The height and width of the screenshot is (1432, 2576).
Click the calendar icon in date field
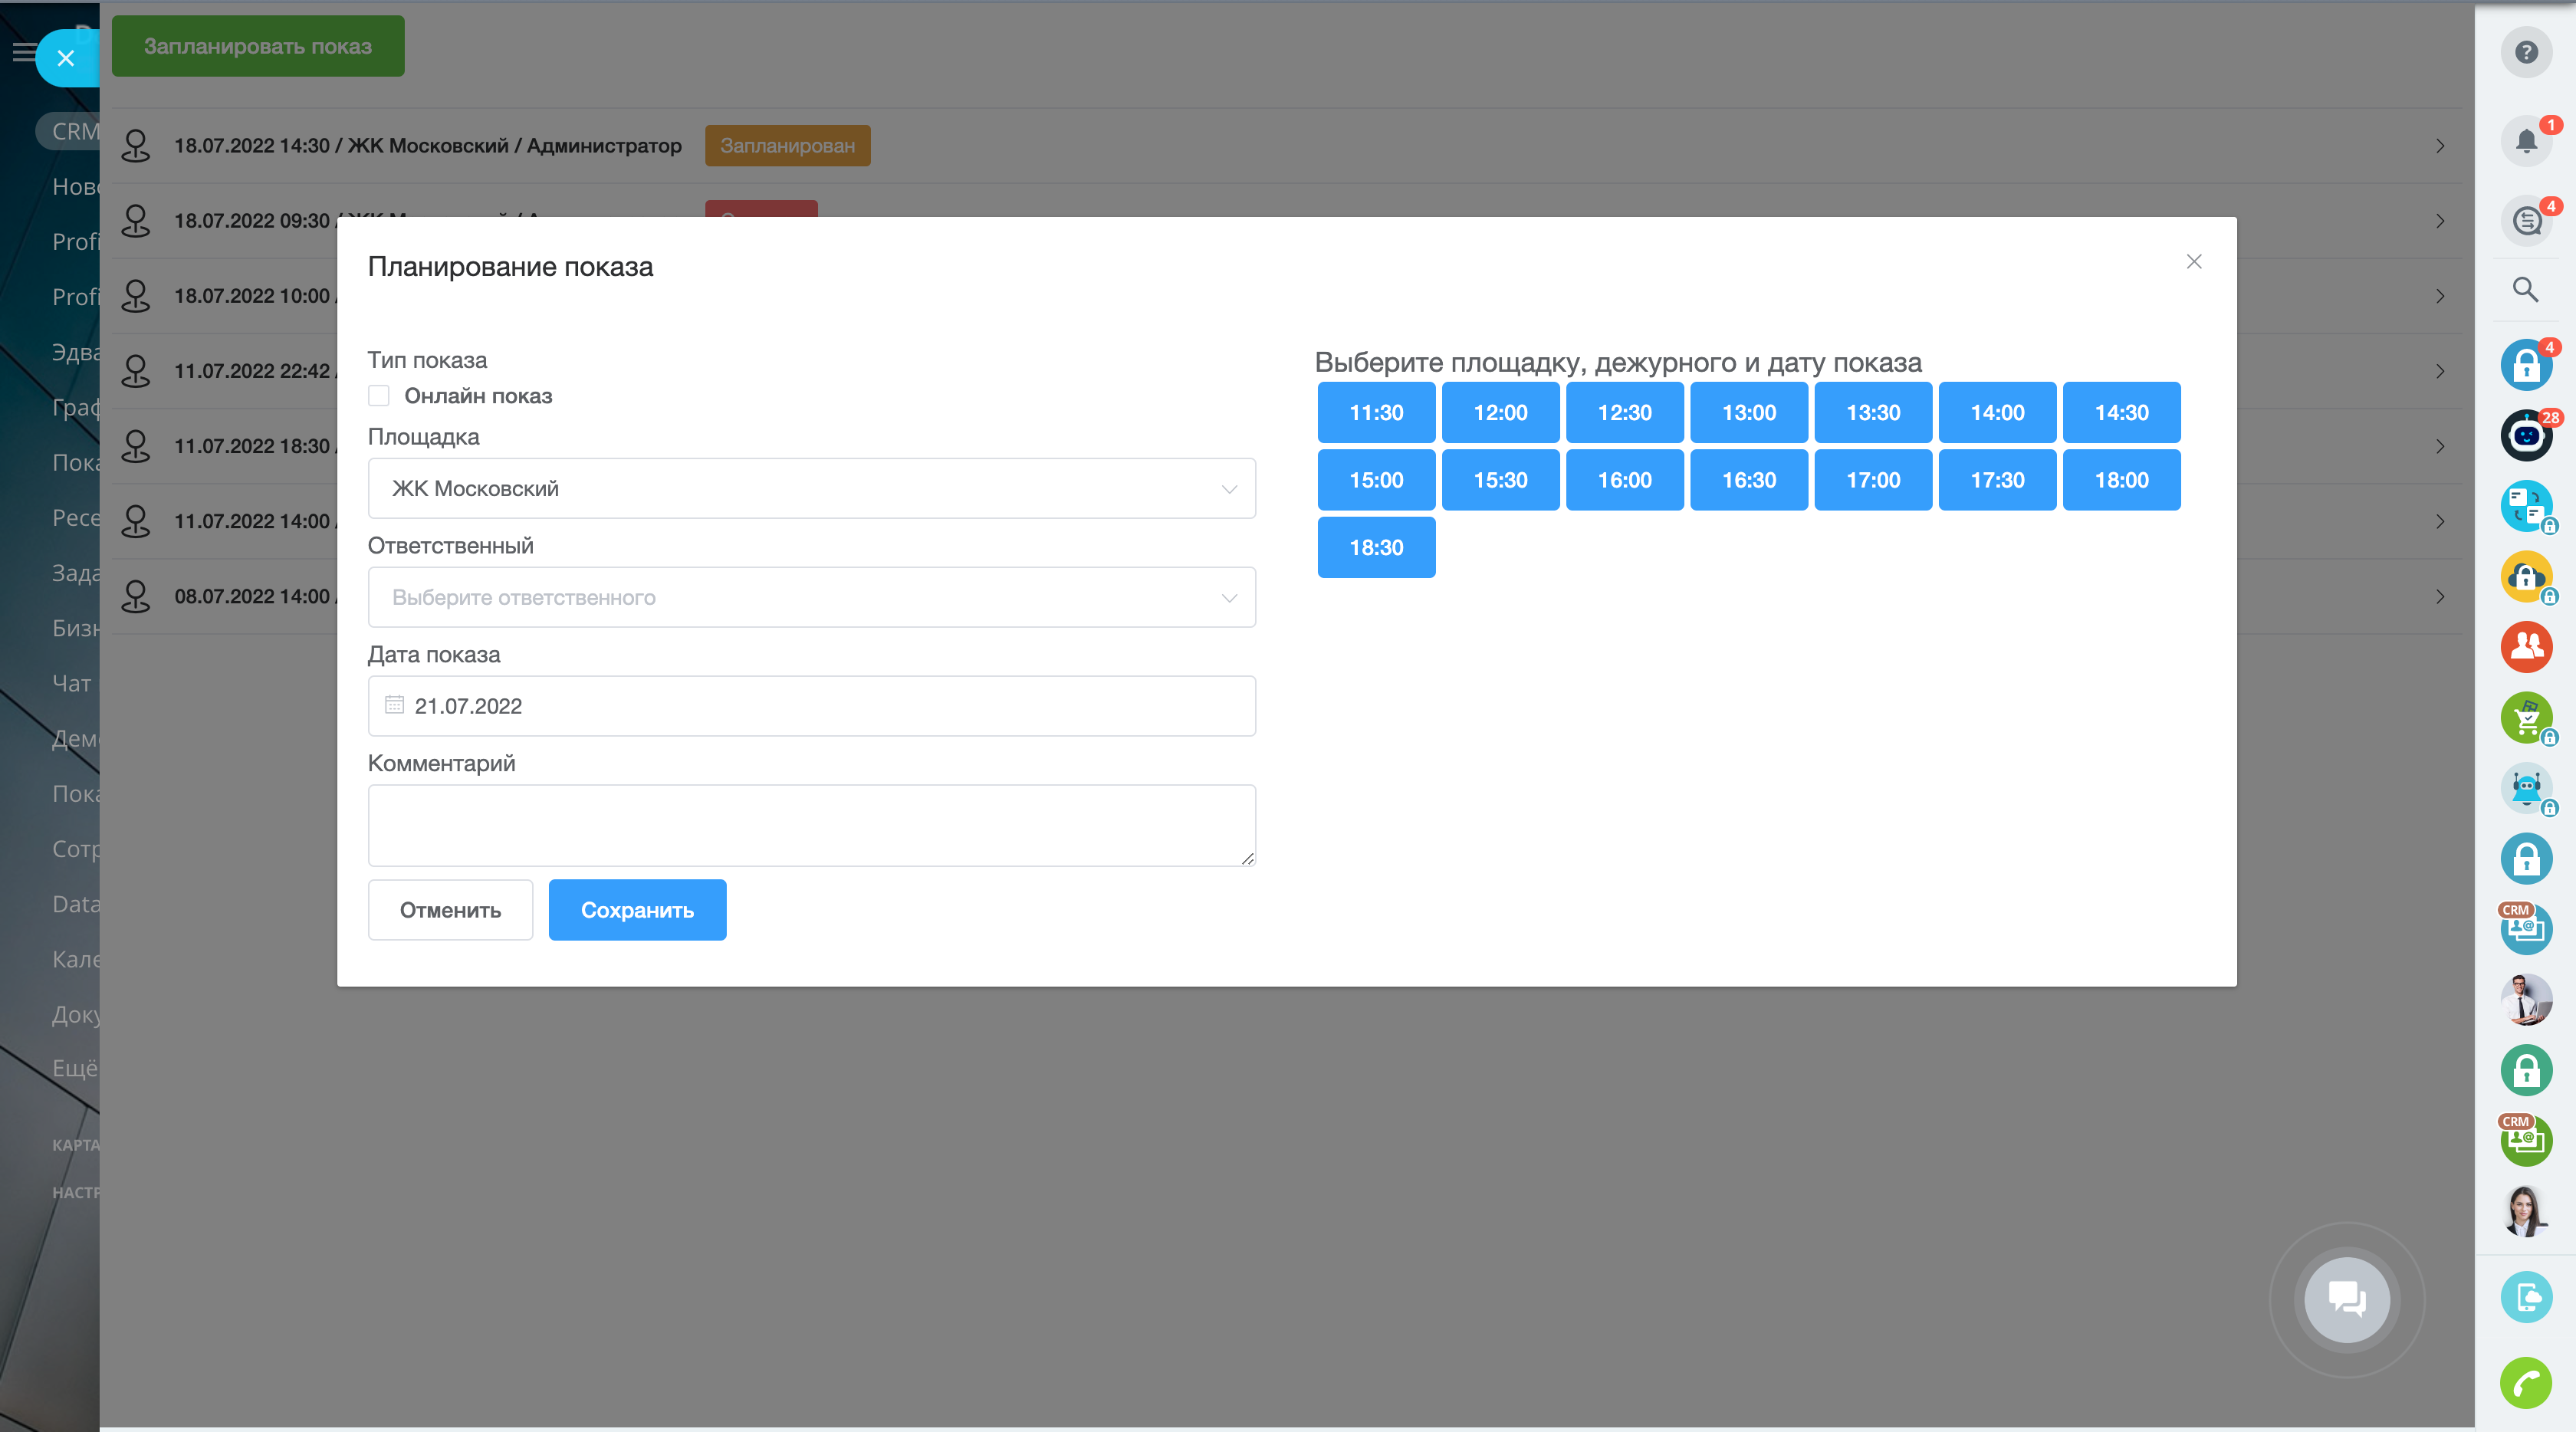(x=394, y=705)
